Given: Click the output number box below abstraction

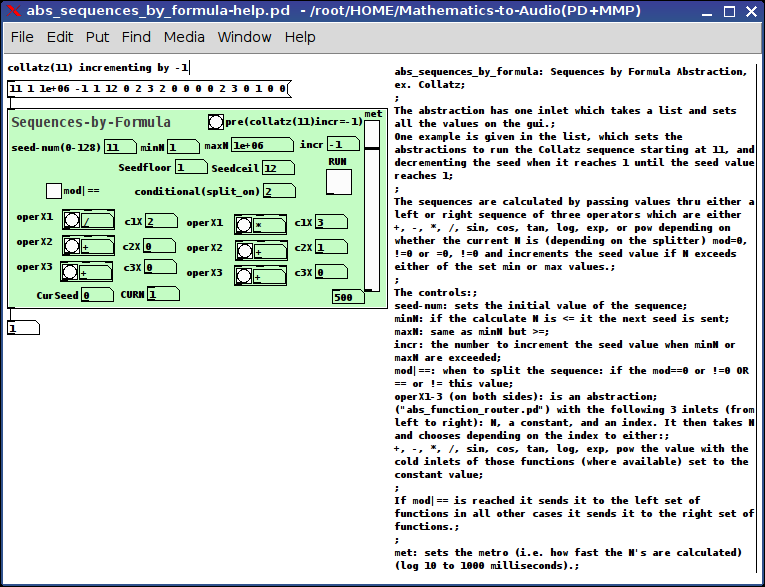Looking at the screenshot, I should (23, 328).
